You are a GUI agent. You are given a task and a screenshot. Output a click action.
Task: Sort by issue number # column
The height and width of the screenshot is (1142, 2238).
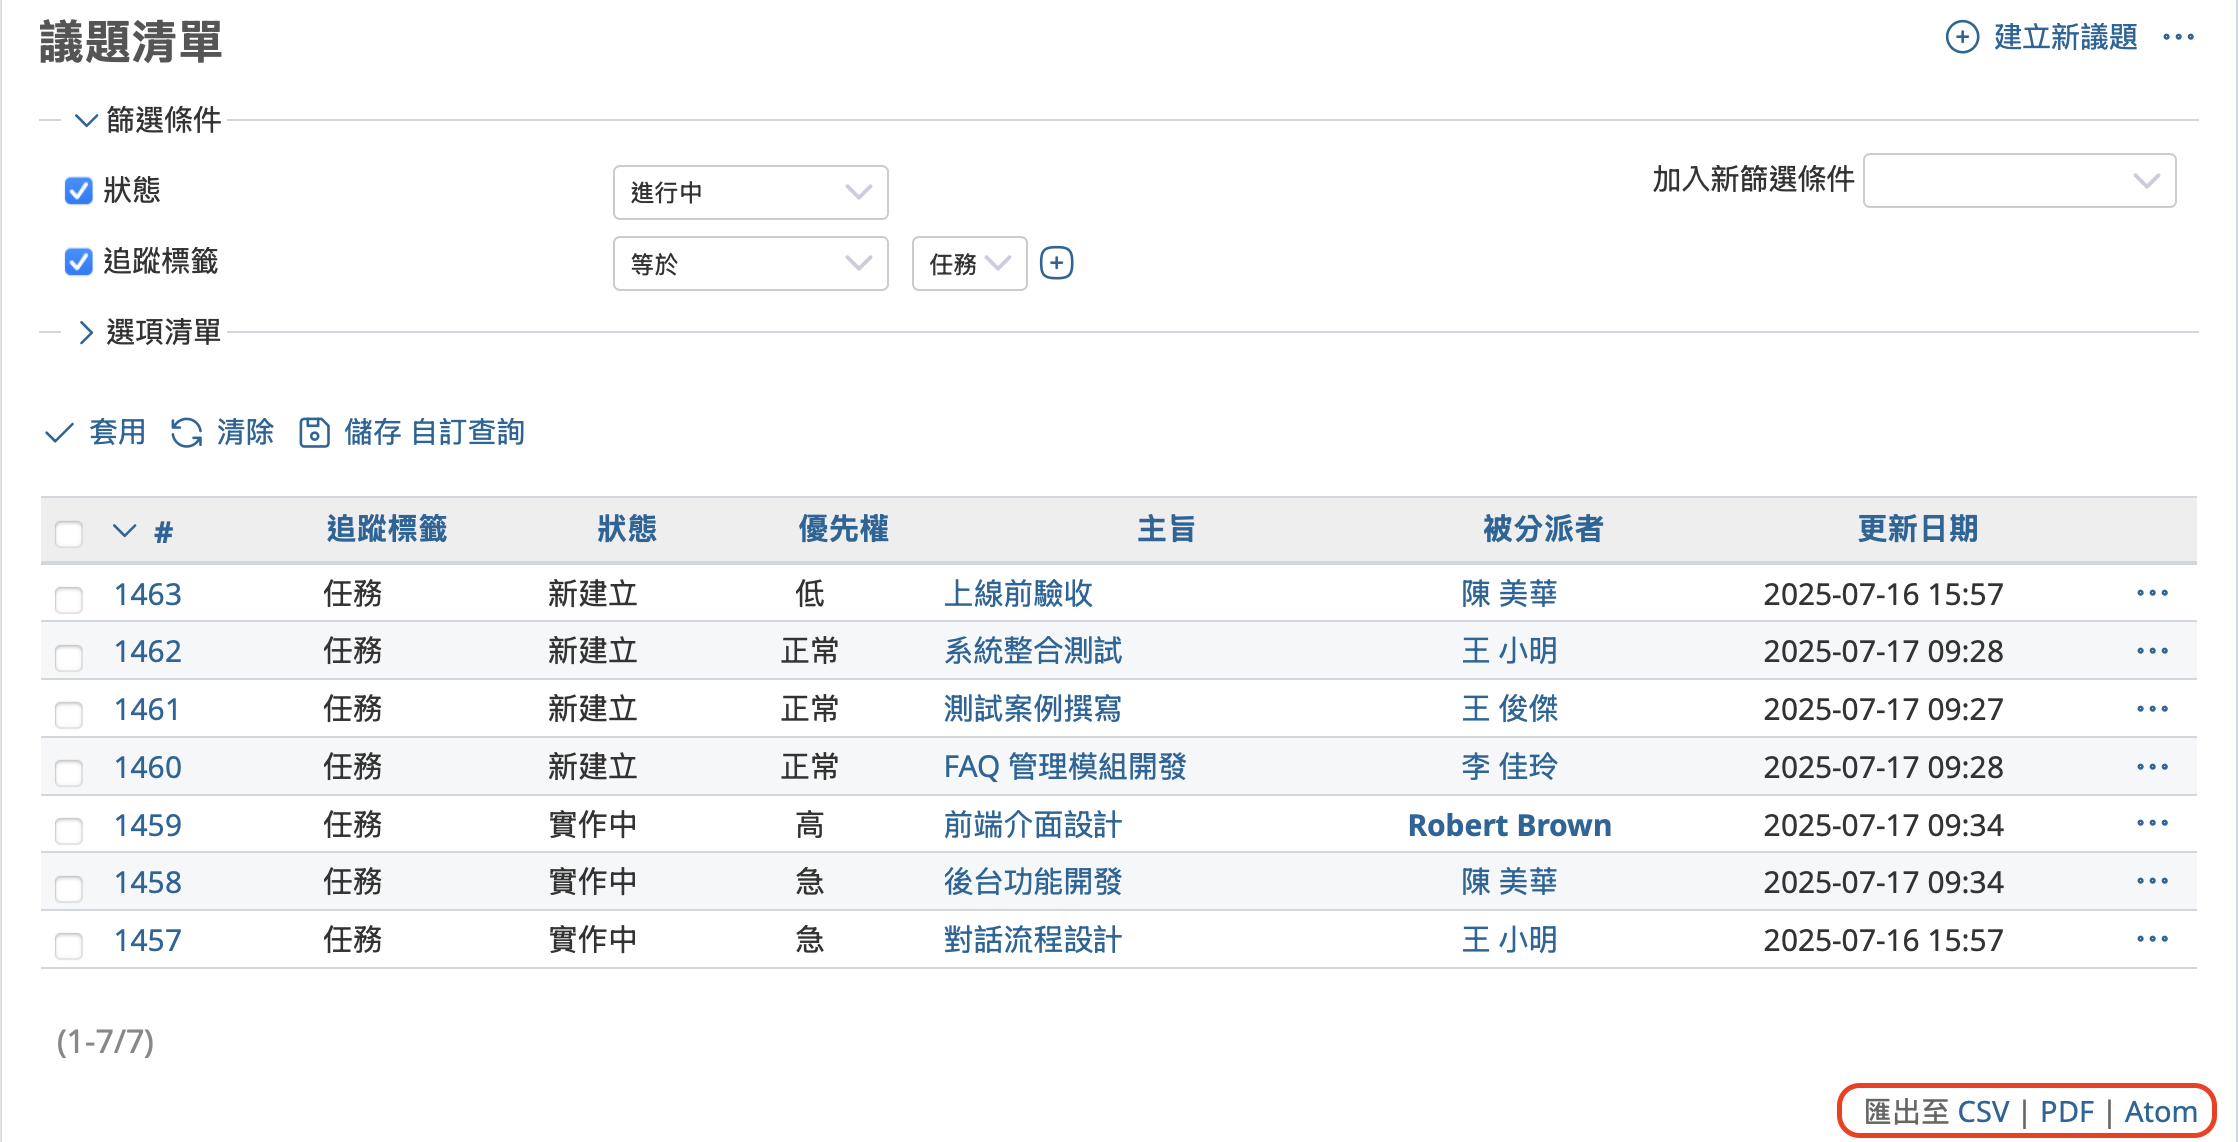[x=163, y=531]
